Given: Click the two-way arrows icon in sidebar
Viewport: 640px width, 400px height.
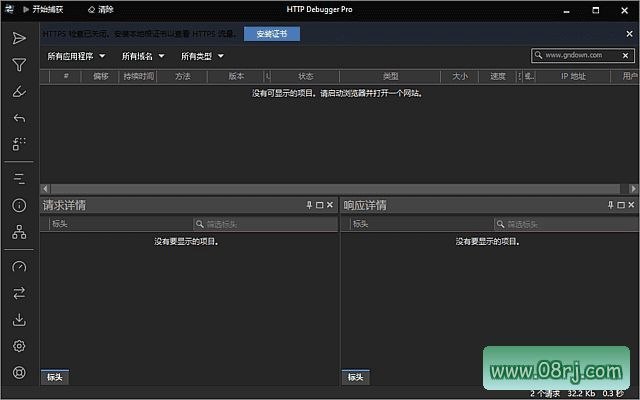Looking at the screenshot, I should [19, 293].
